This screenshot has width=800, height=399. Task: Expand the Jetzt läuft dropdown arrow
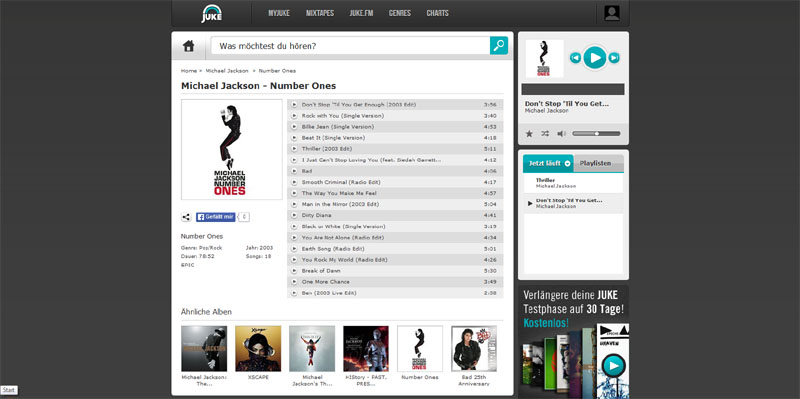[567, 164]
